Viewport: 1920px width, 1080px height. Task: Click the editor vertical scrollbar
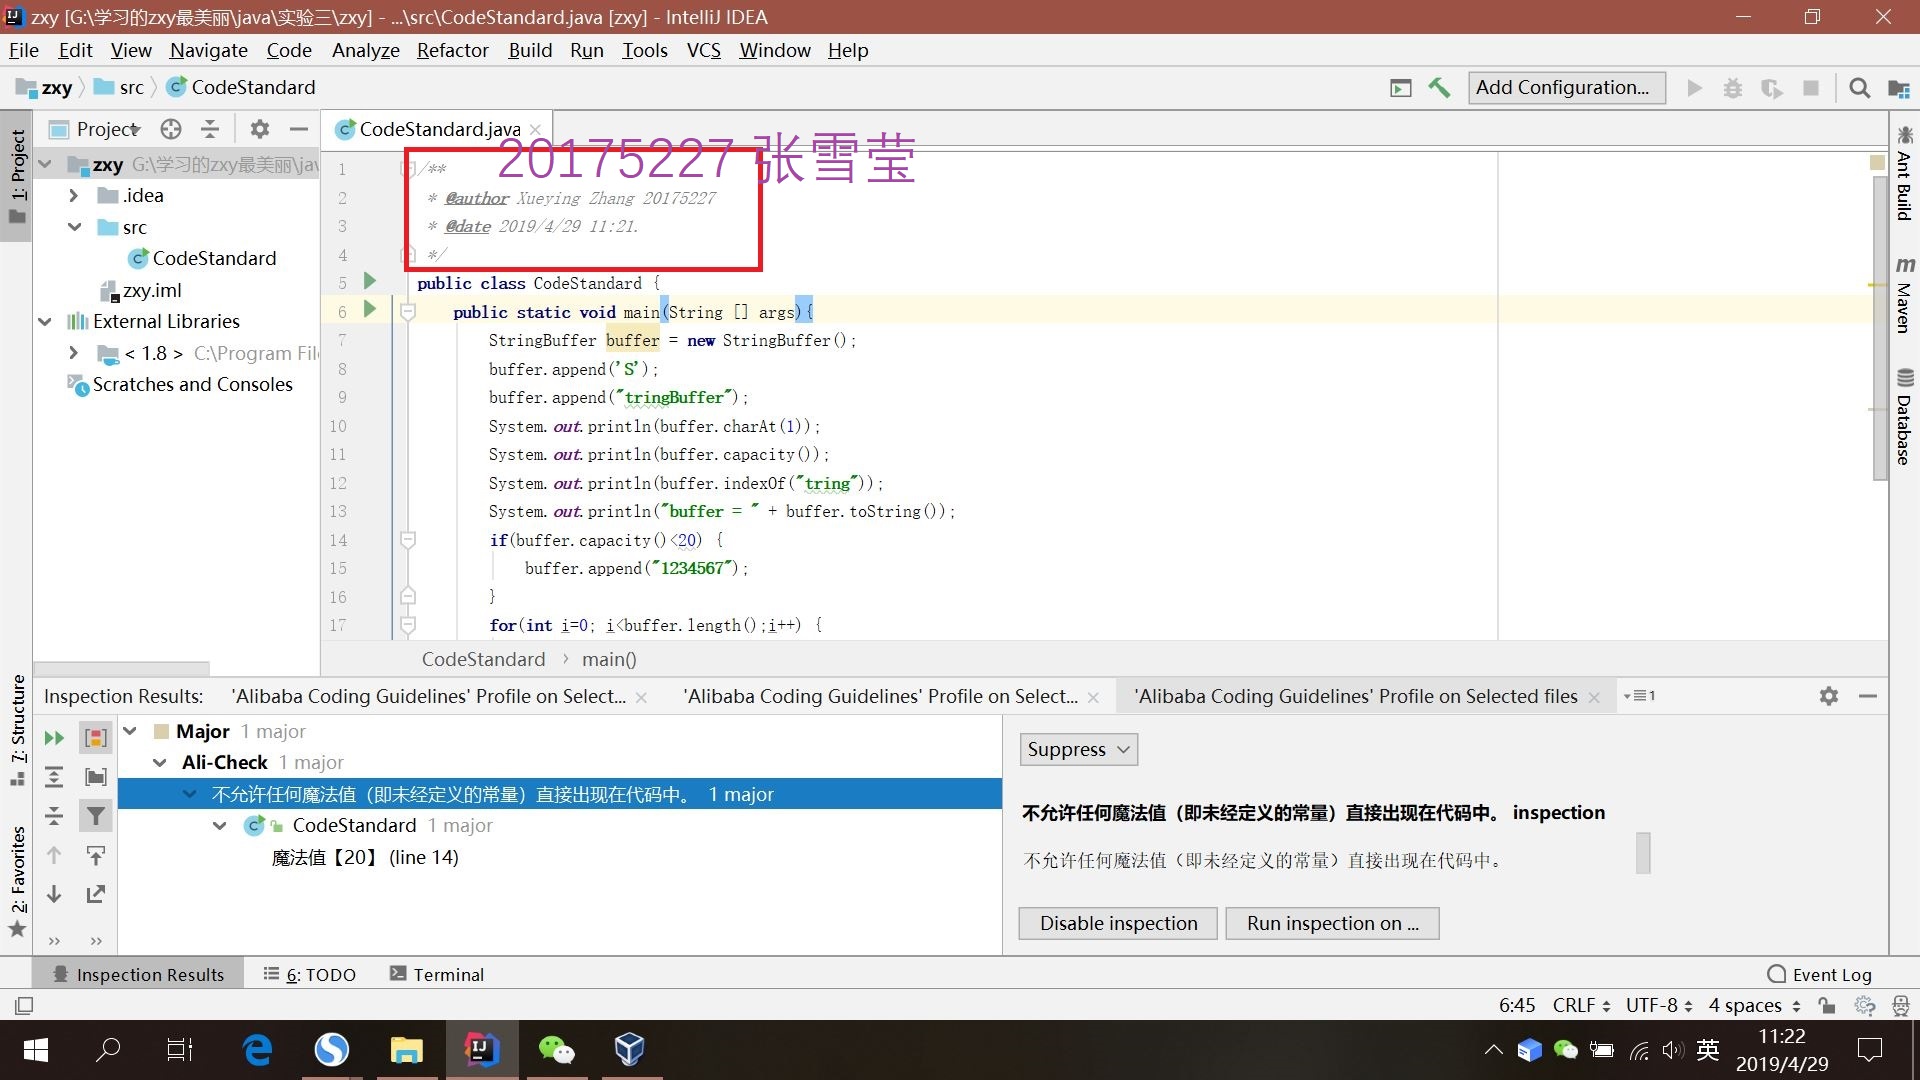coord(1879,330)
